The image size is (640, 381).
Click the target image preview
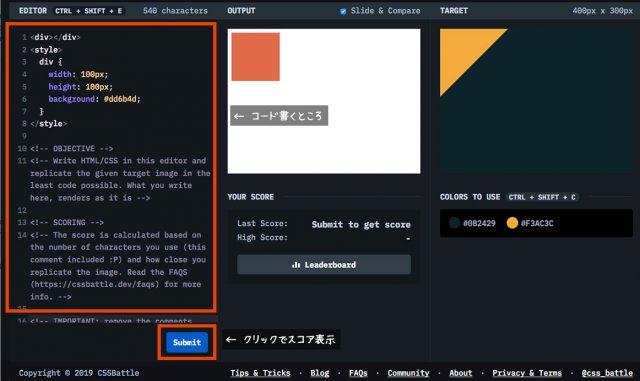pos(536,101)
